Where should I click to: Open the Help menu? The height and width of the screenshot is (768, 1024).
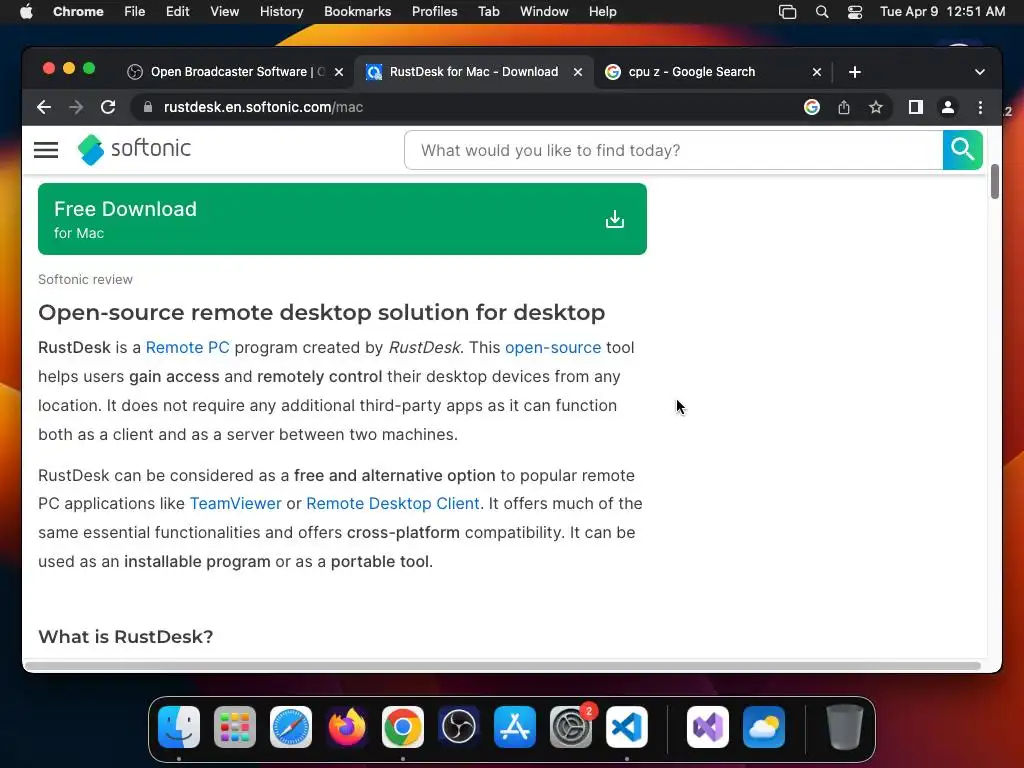tap(602, 12)
